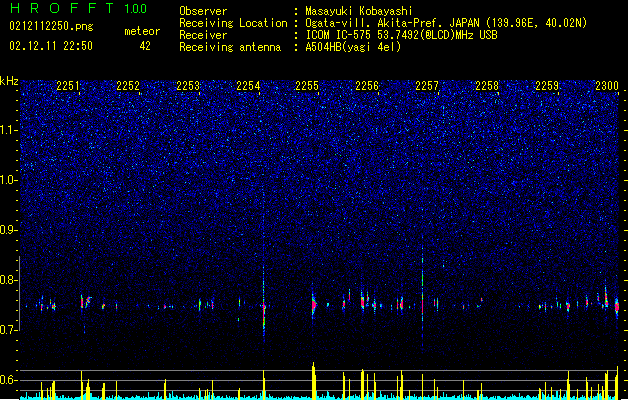Click the 2258 time marker
Screen dimensions: 629x400
[x=487, y=86]
